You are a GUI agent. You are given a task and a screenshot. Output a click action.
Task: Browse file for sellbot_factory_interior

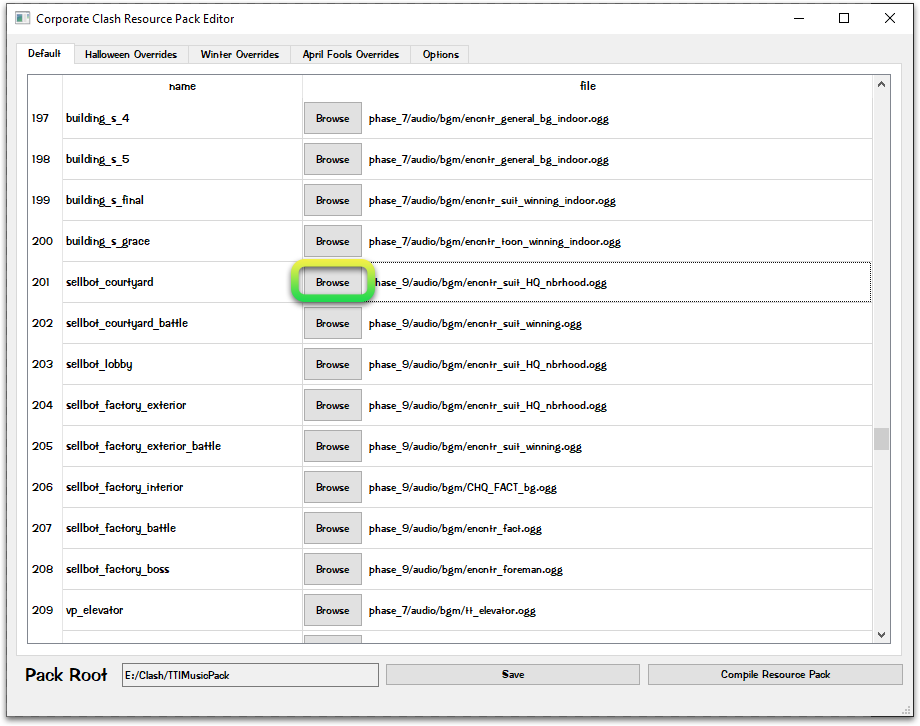[333, 488]
